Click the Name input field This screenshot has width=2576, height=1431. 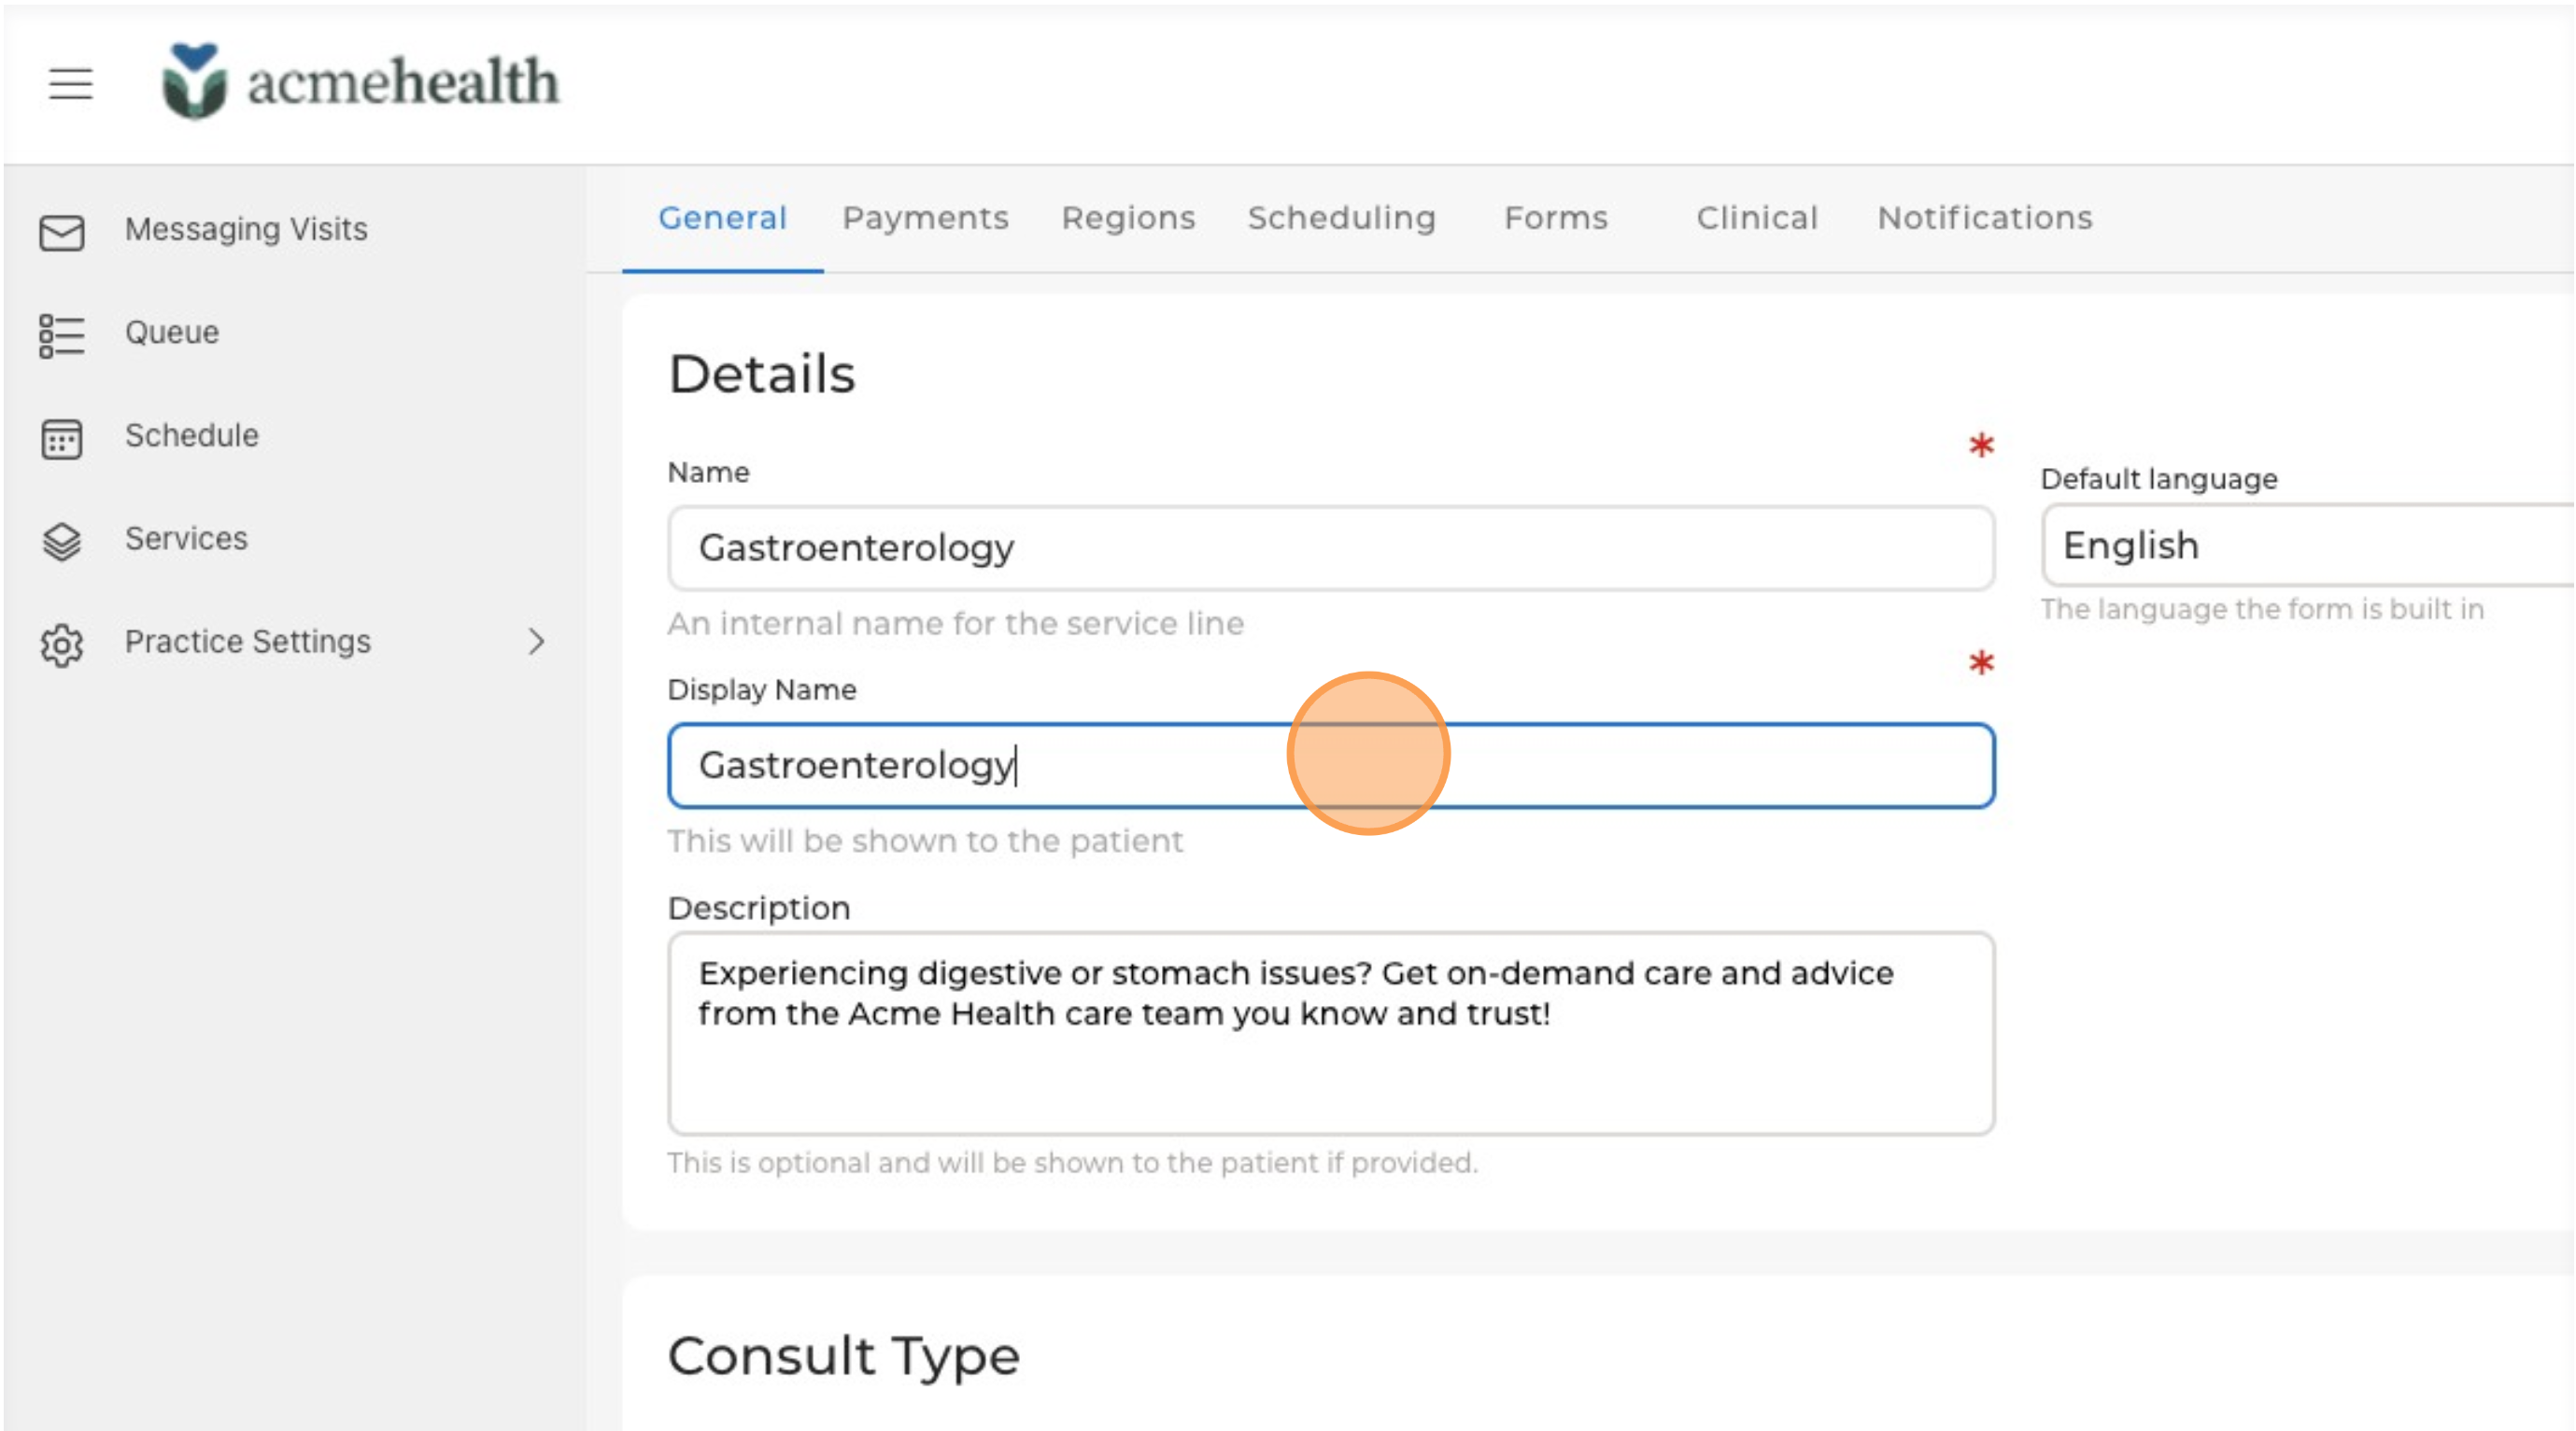click(1331, 548)
